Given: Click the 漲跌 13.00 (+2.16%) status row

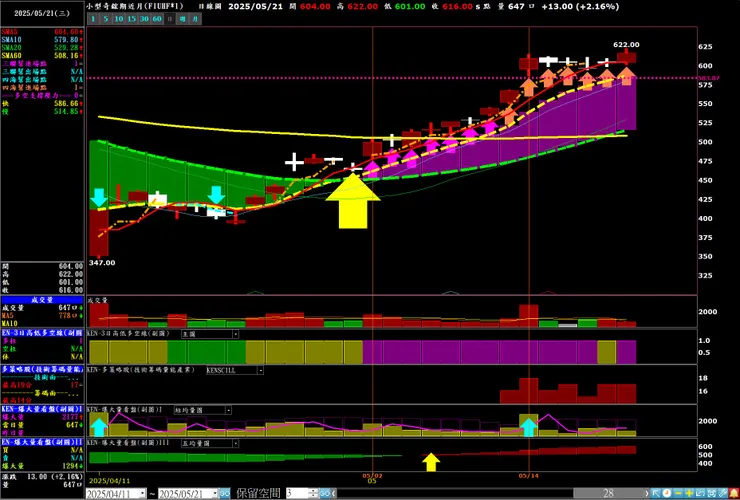Looking at the screenshot, I should tap(42, 477).
